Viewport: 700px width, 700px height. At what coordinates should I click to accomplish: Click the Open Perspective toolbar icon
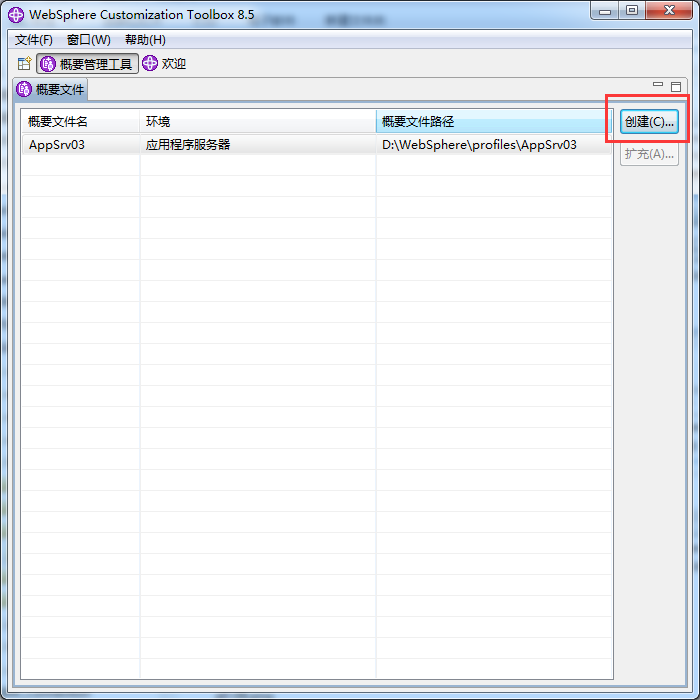point(24,63)
